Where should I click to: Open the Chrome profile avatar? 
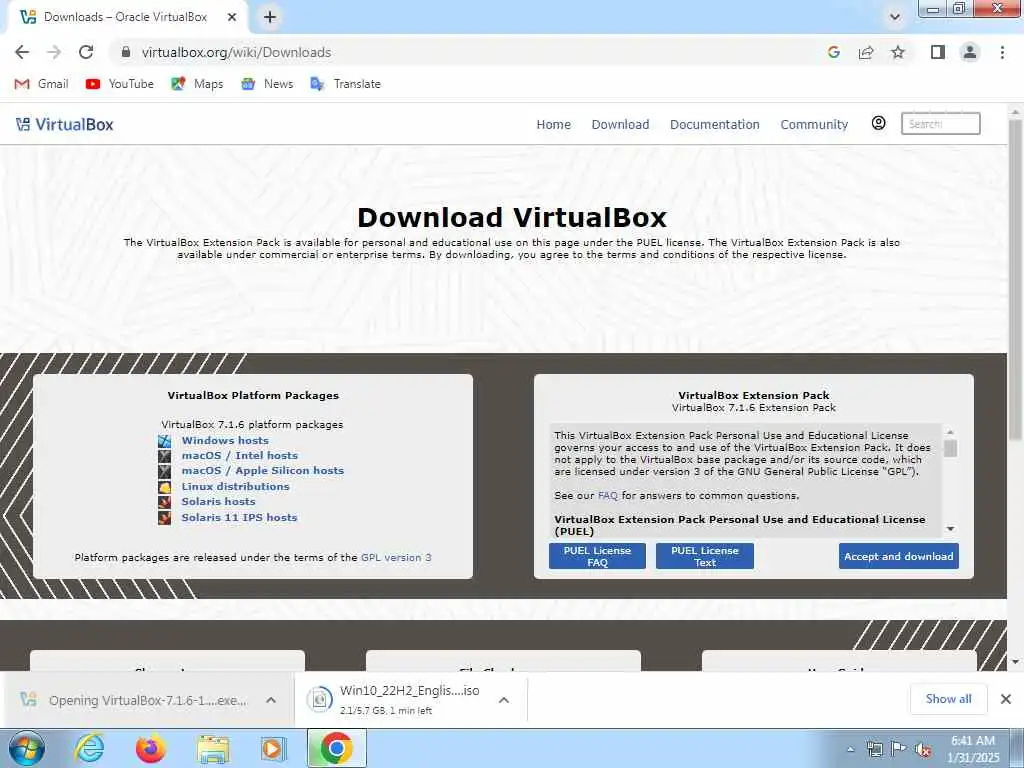click(970, 52)
